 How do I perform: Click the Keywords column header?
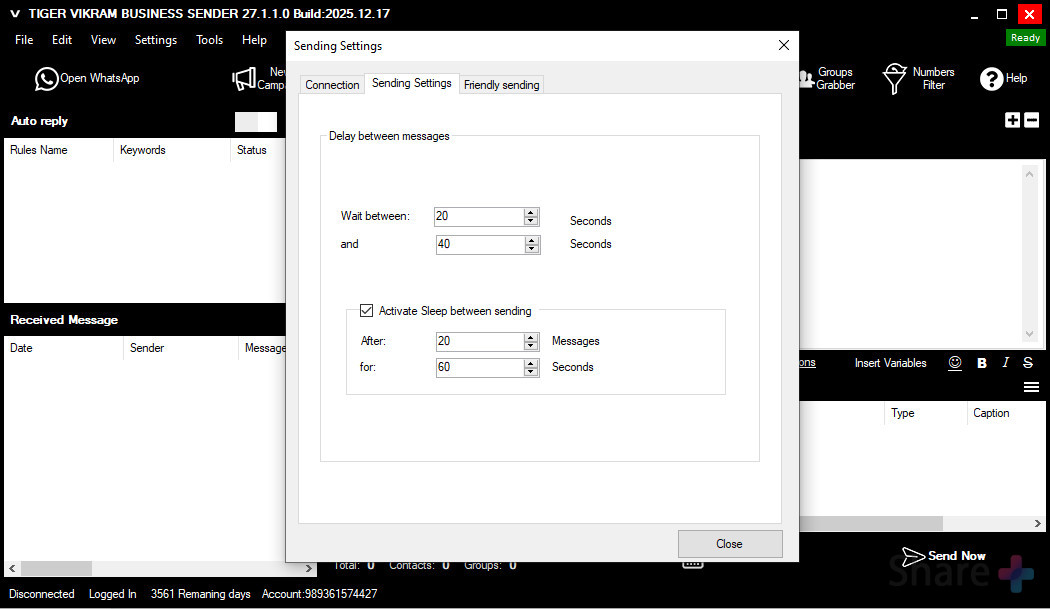pyautogui.click(x=171, y=150)
